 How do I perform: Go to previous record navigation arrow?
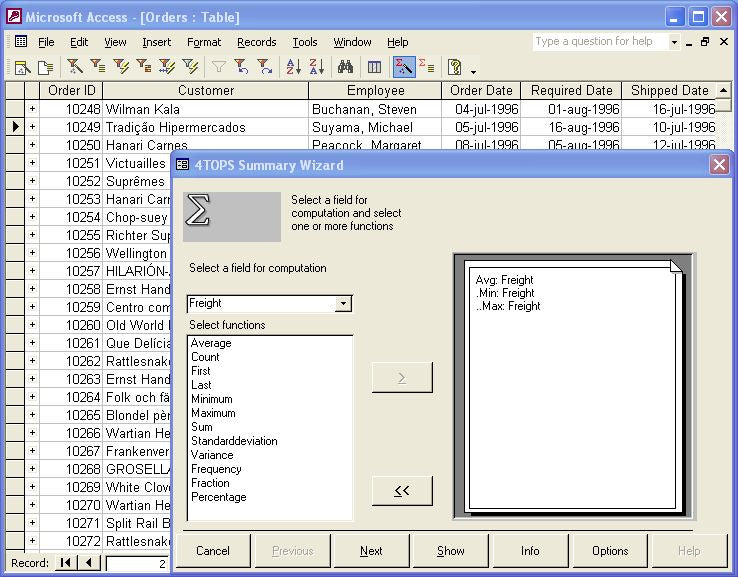point(88,563)
